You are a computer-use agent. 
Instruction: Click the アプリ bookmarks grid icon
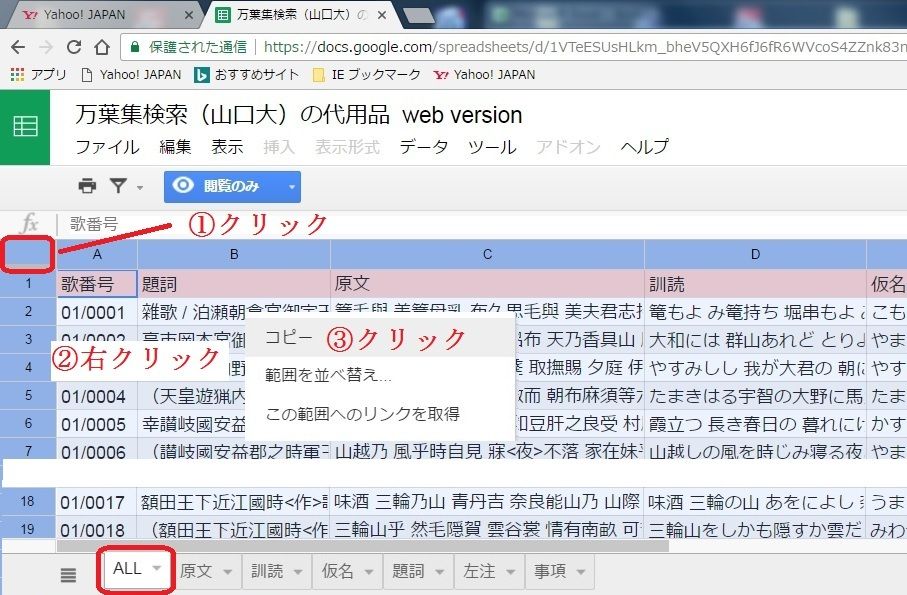tap(18, 74)
